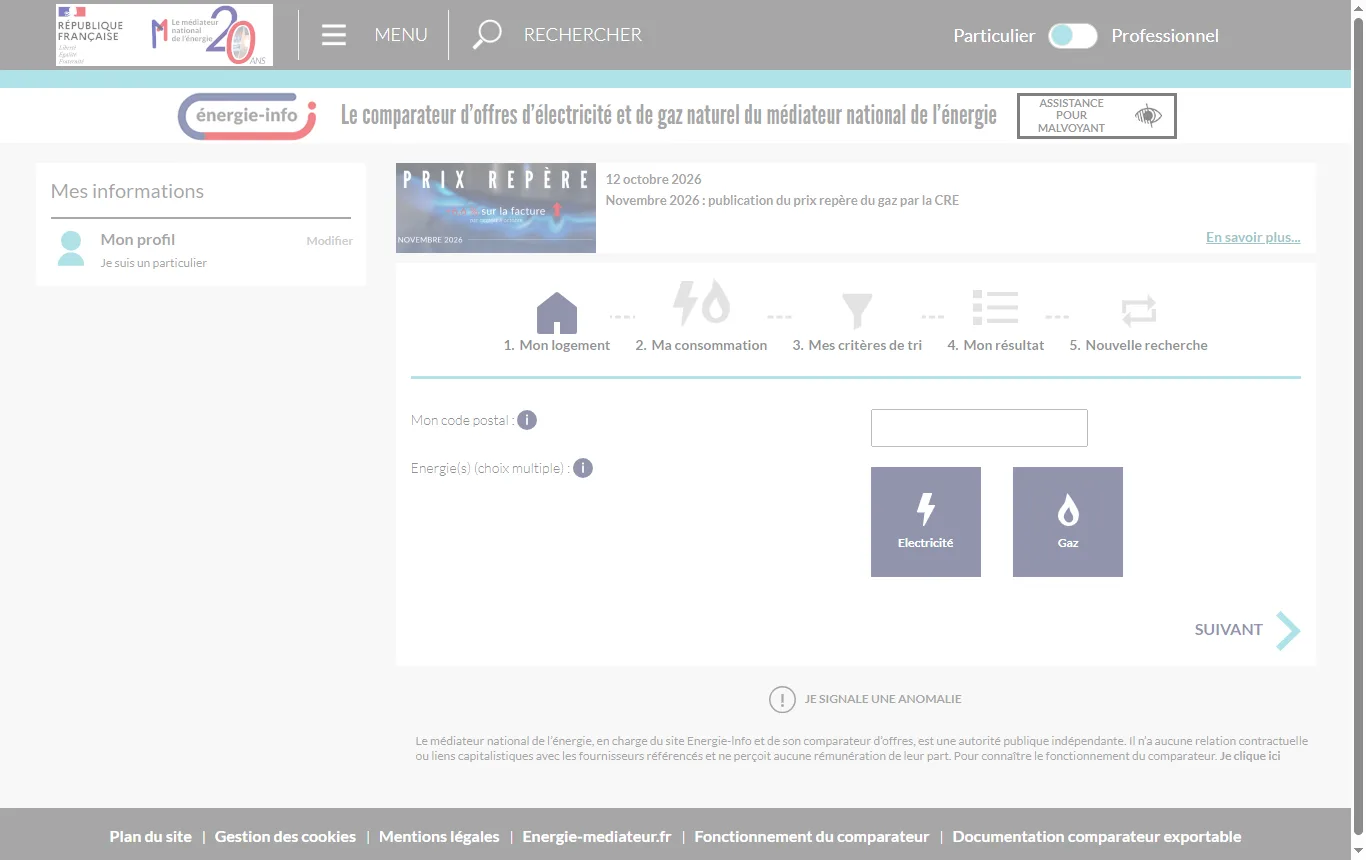Open Plan du site footer link
1366x860 pixels.
click(x=151, y=837)
